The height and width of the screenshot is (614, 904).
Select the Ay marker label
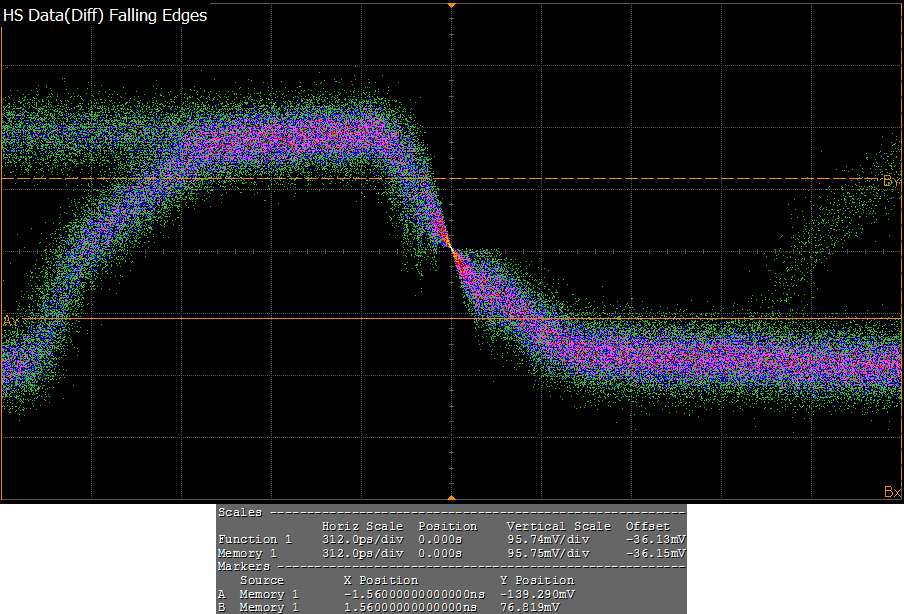[10, 321]
